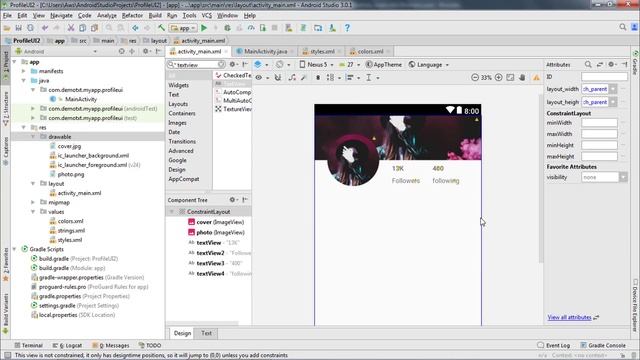The width and height of the screenshot is (640, 360).
Task: Open the layout_width value dropdown
Action: (x=613, y=89)
